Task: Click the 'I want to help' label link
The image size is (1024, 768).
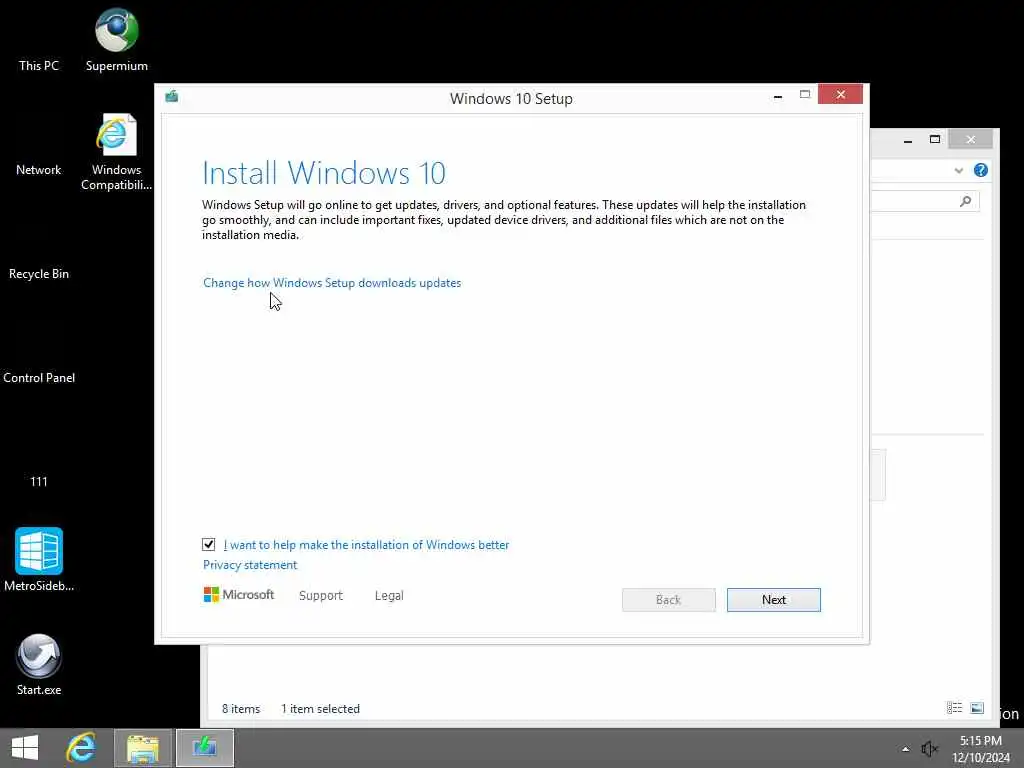Action: tap(366, 545)
